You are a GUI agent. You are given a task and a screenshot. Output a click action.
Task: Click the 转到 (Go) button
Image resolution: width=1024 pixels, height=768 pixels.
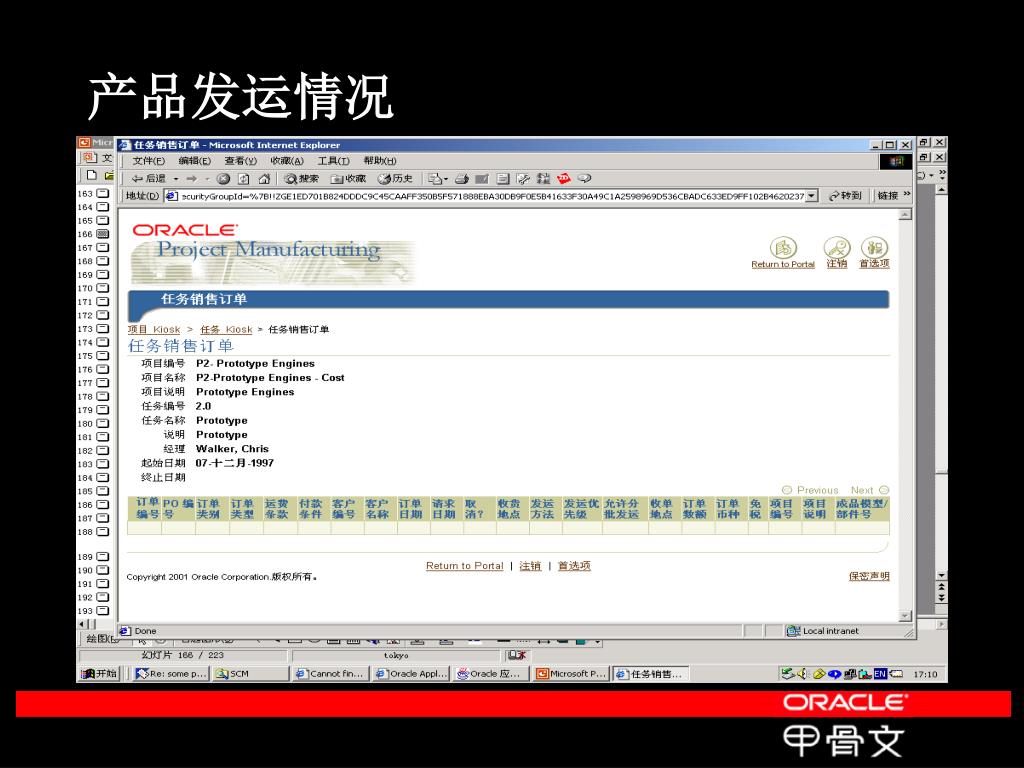(846, 196)
